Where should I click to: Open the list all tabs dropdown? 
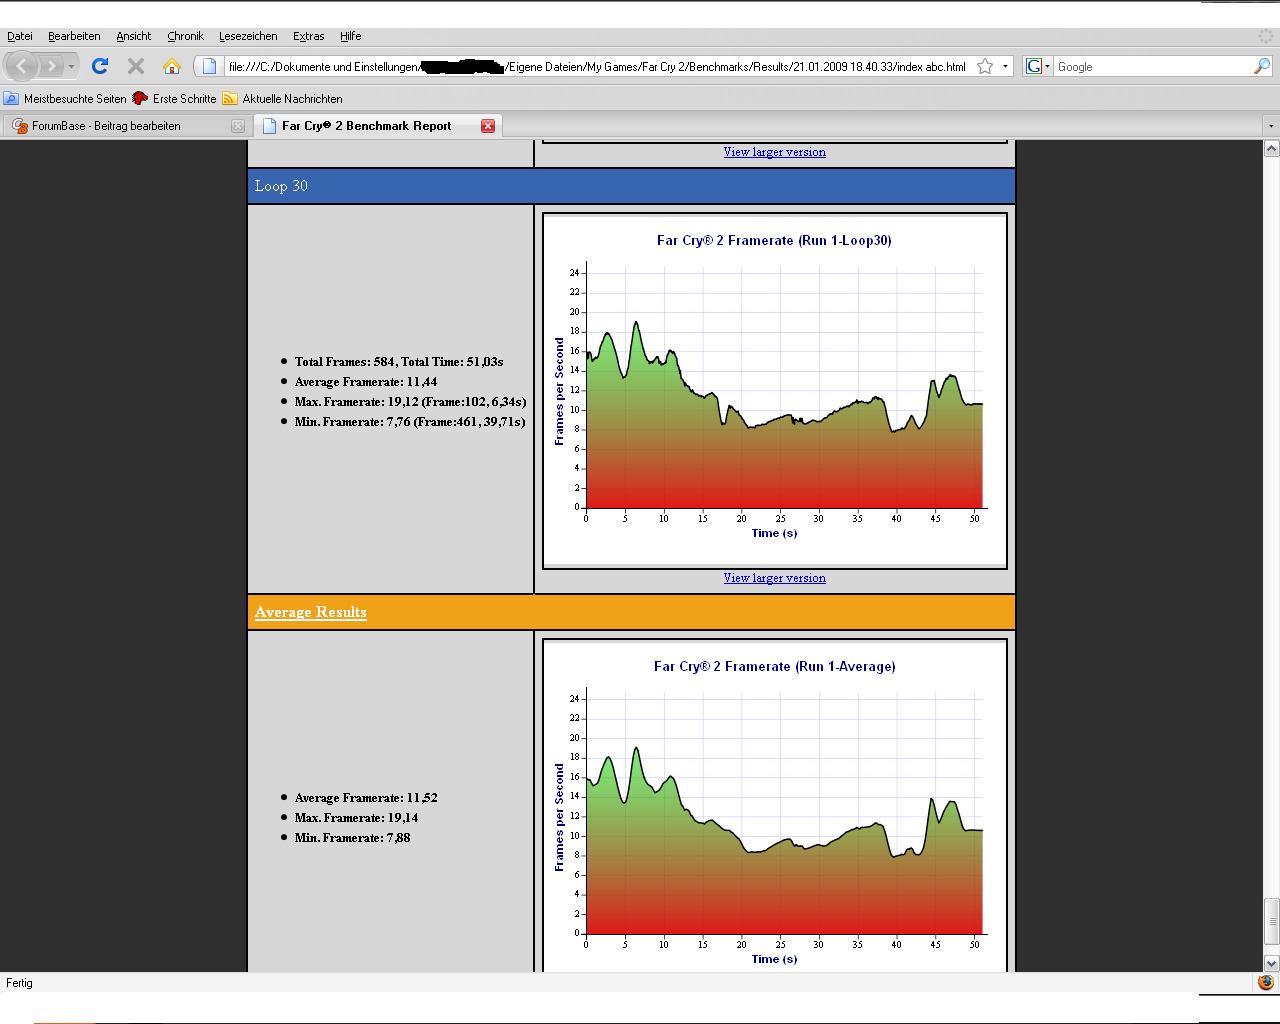pos(1271,126)
